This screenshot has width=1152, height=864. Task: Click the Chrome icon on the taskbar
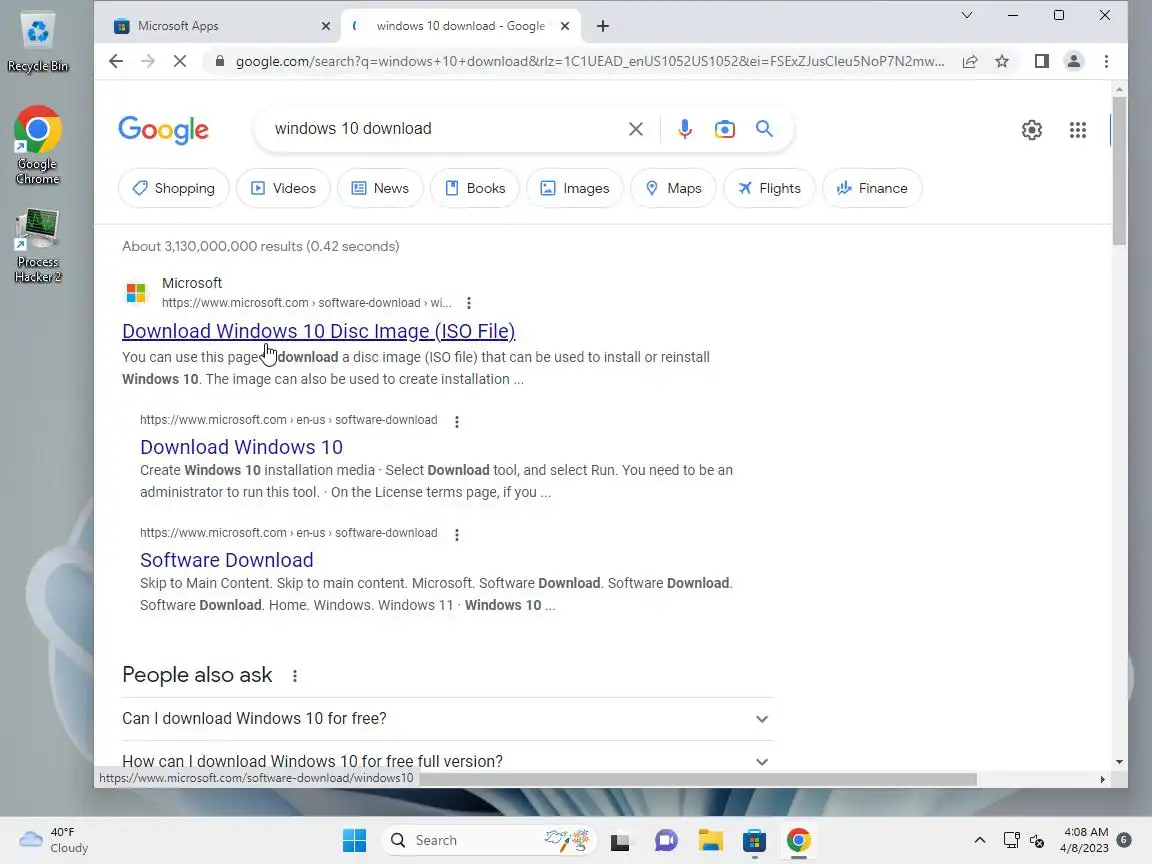coord(799,840)
